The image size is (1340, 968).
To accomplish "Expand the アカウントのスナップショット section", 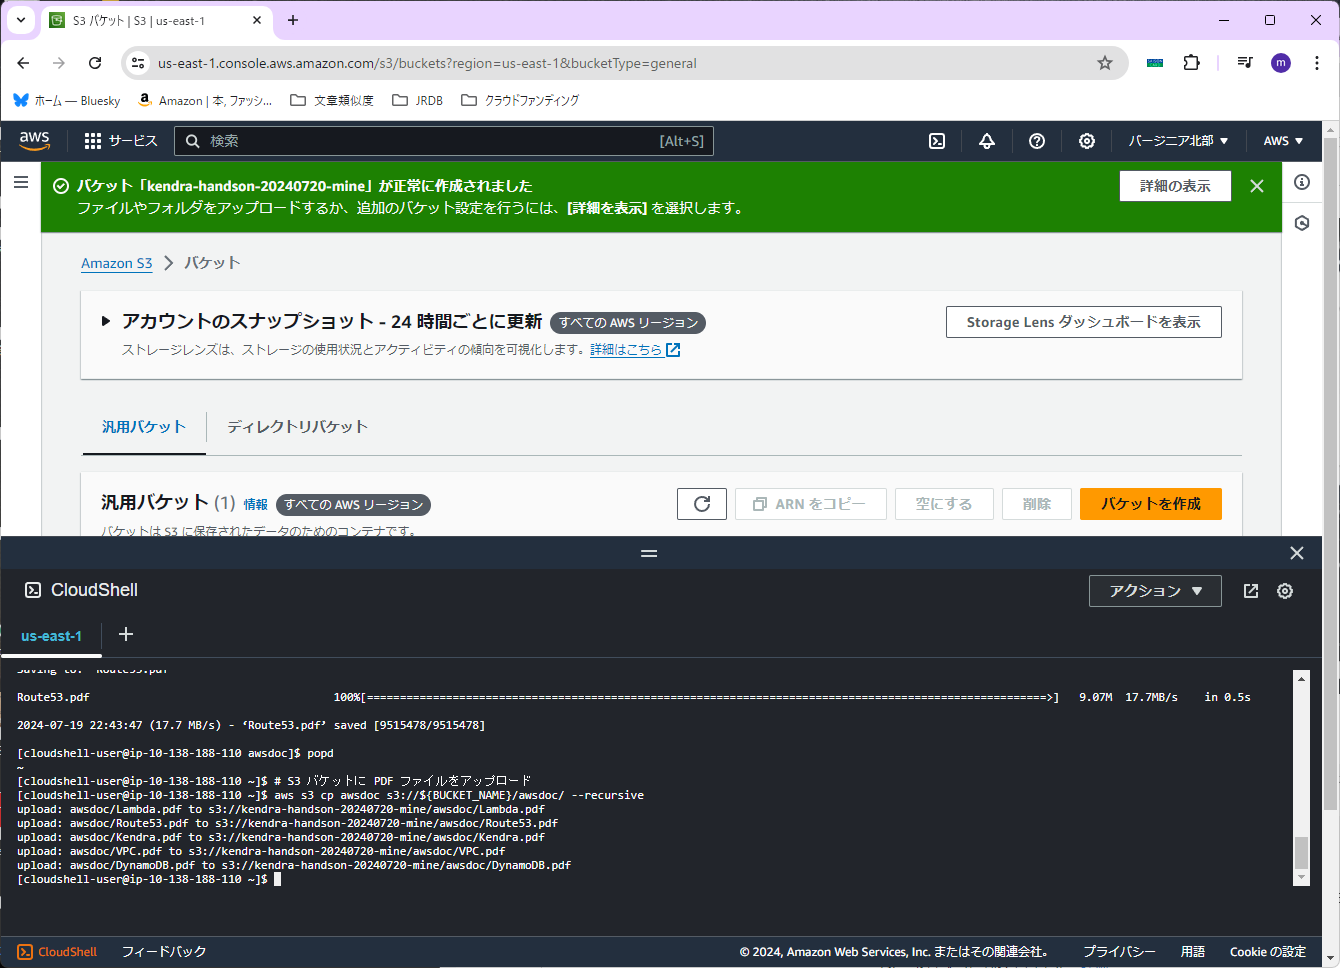I will tap(106, 321).
